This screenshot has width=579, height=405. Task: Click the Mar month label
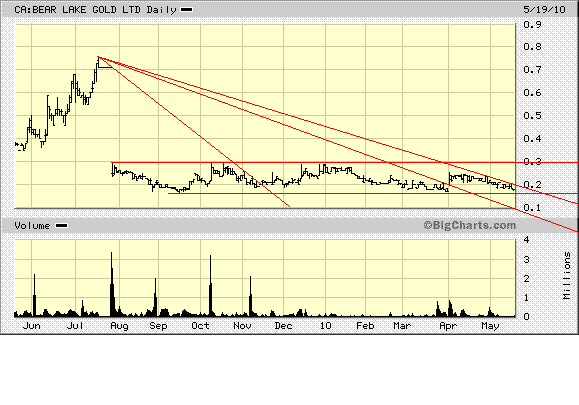pyautogui.click(x=402, y=326)
